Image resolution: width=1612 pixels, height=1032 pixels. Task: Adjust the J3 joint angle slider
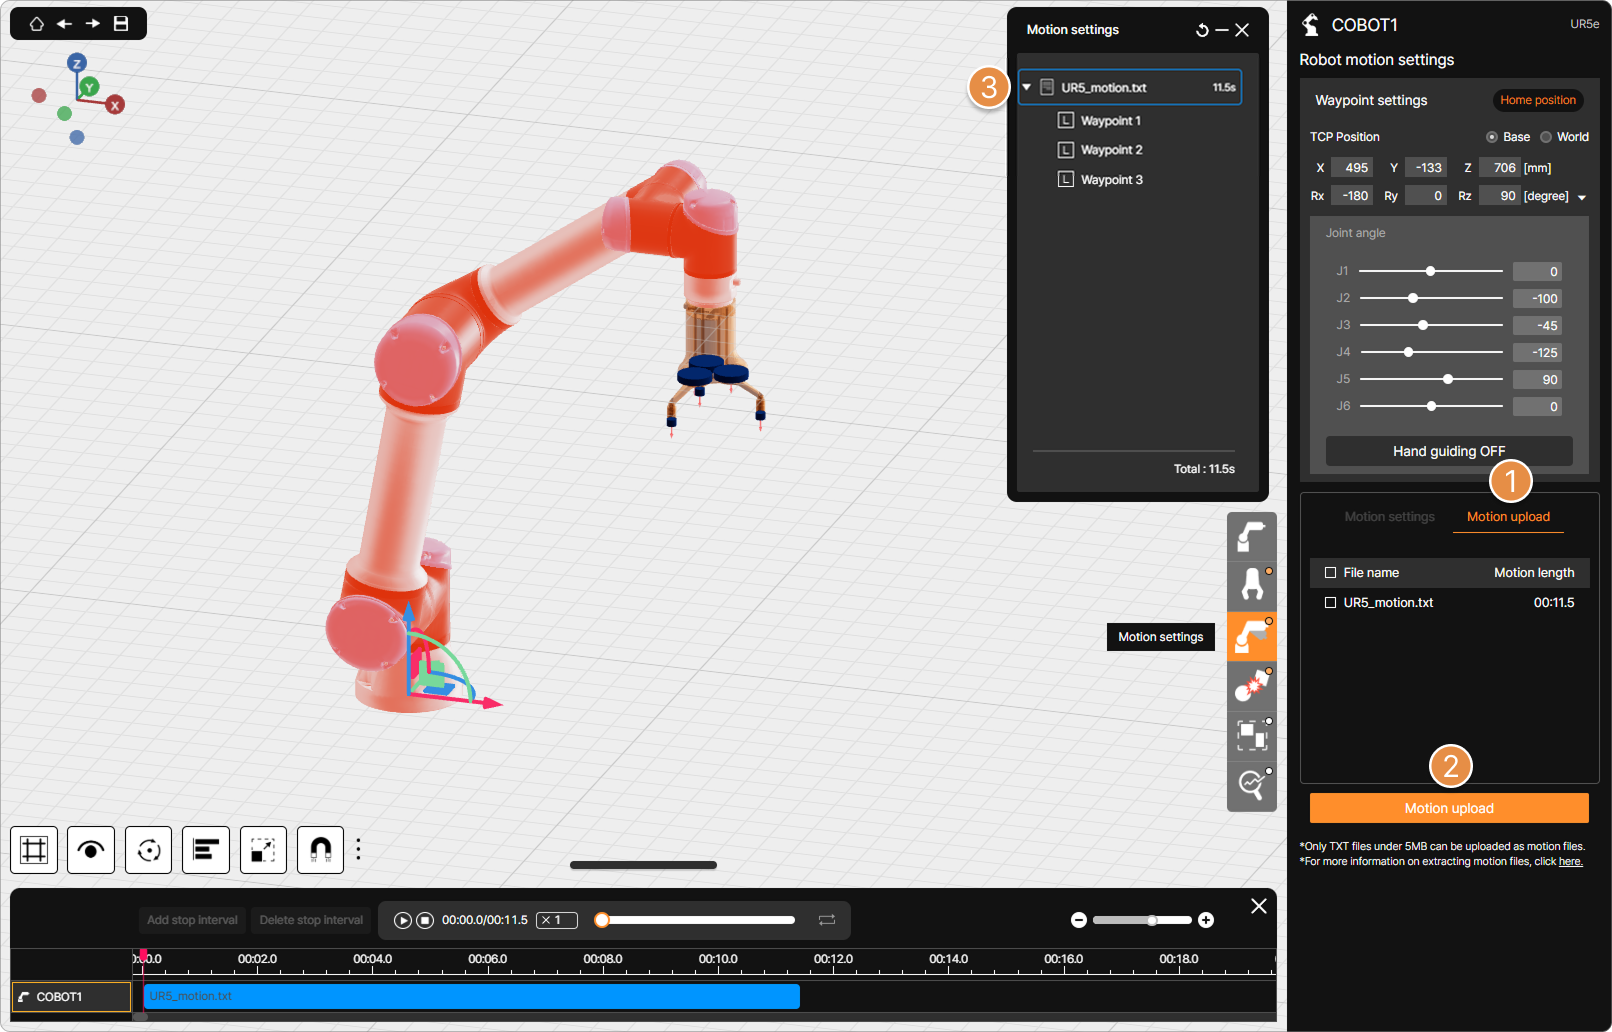(1423, 325)
